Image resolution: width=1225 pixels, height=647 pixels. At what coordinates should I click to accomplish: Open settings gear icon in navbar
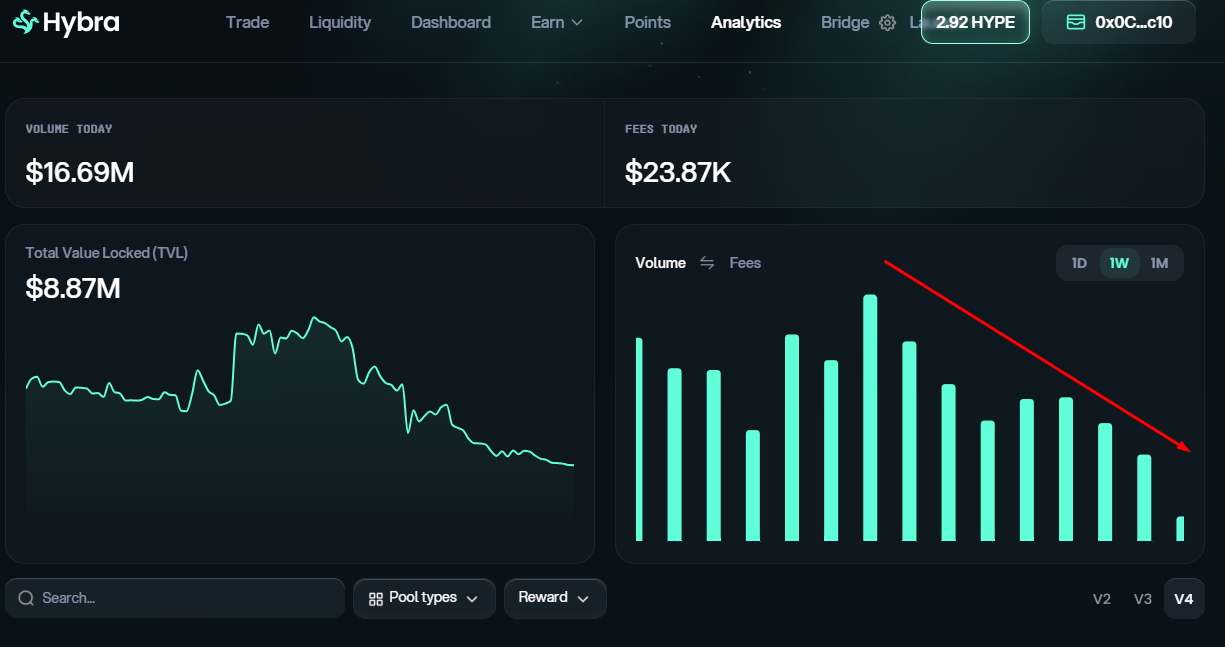pyautogui.click(x=887, y=23)
